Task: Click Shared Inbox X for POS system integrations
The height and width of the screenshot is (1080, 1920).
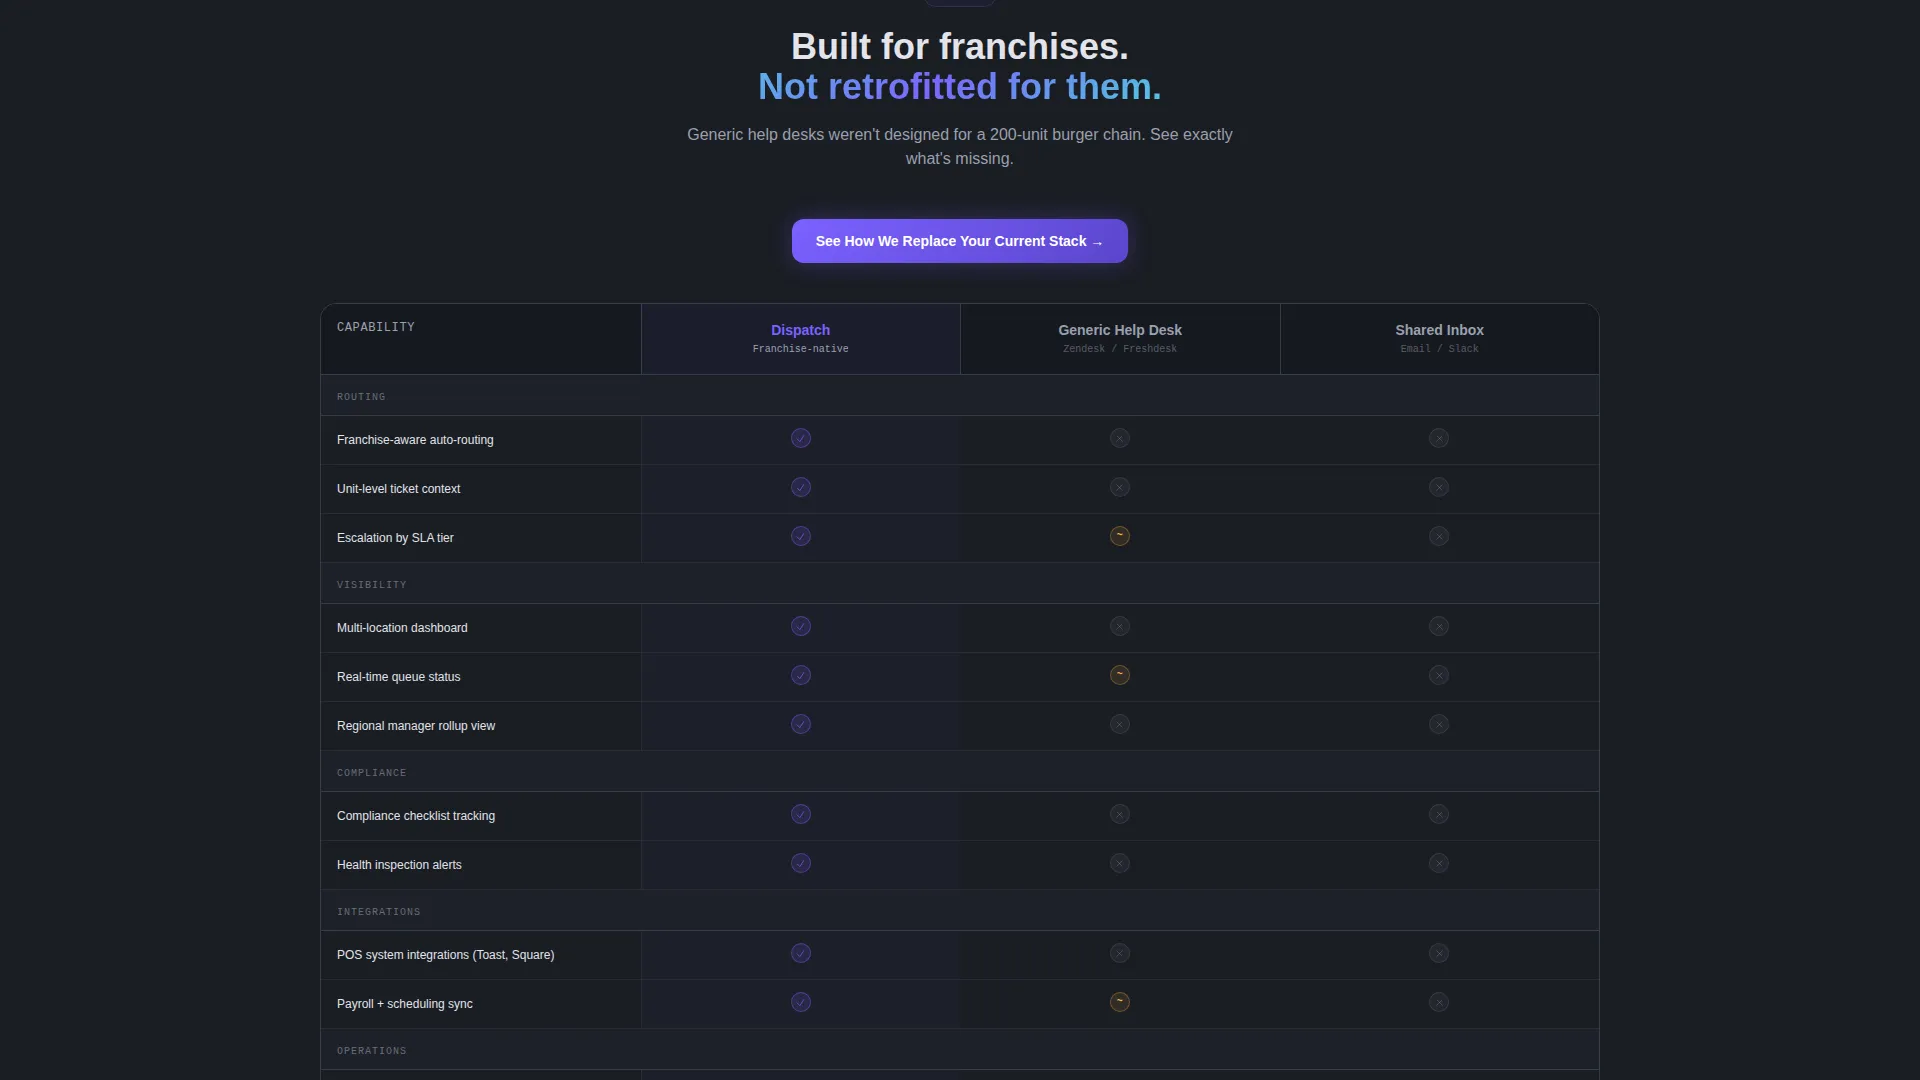Action: pyautogui.click(x=1439, y=953)
